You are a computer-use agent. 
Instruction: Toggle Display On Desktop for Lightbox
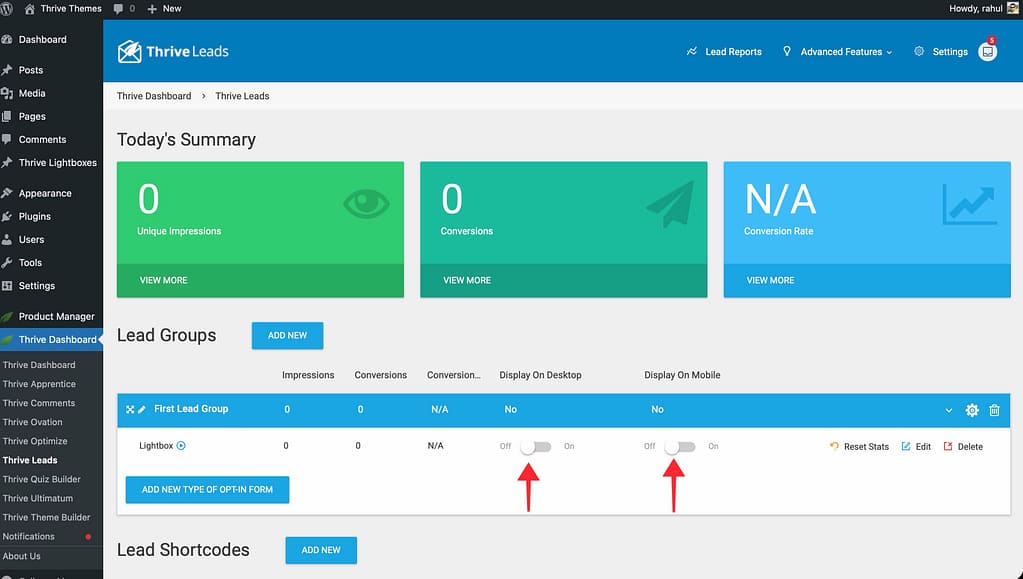(x=535, y=446)
